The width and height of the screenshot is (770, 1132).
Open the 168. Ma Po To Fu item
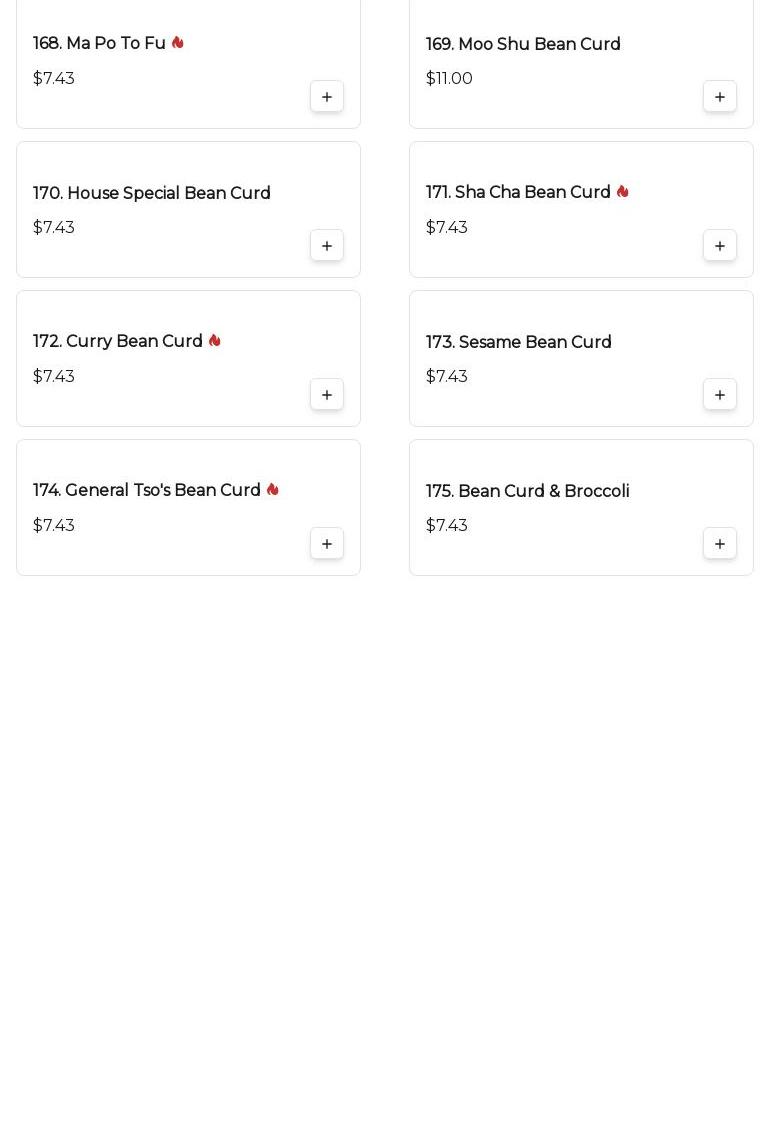(99, 43)
